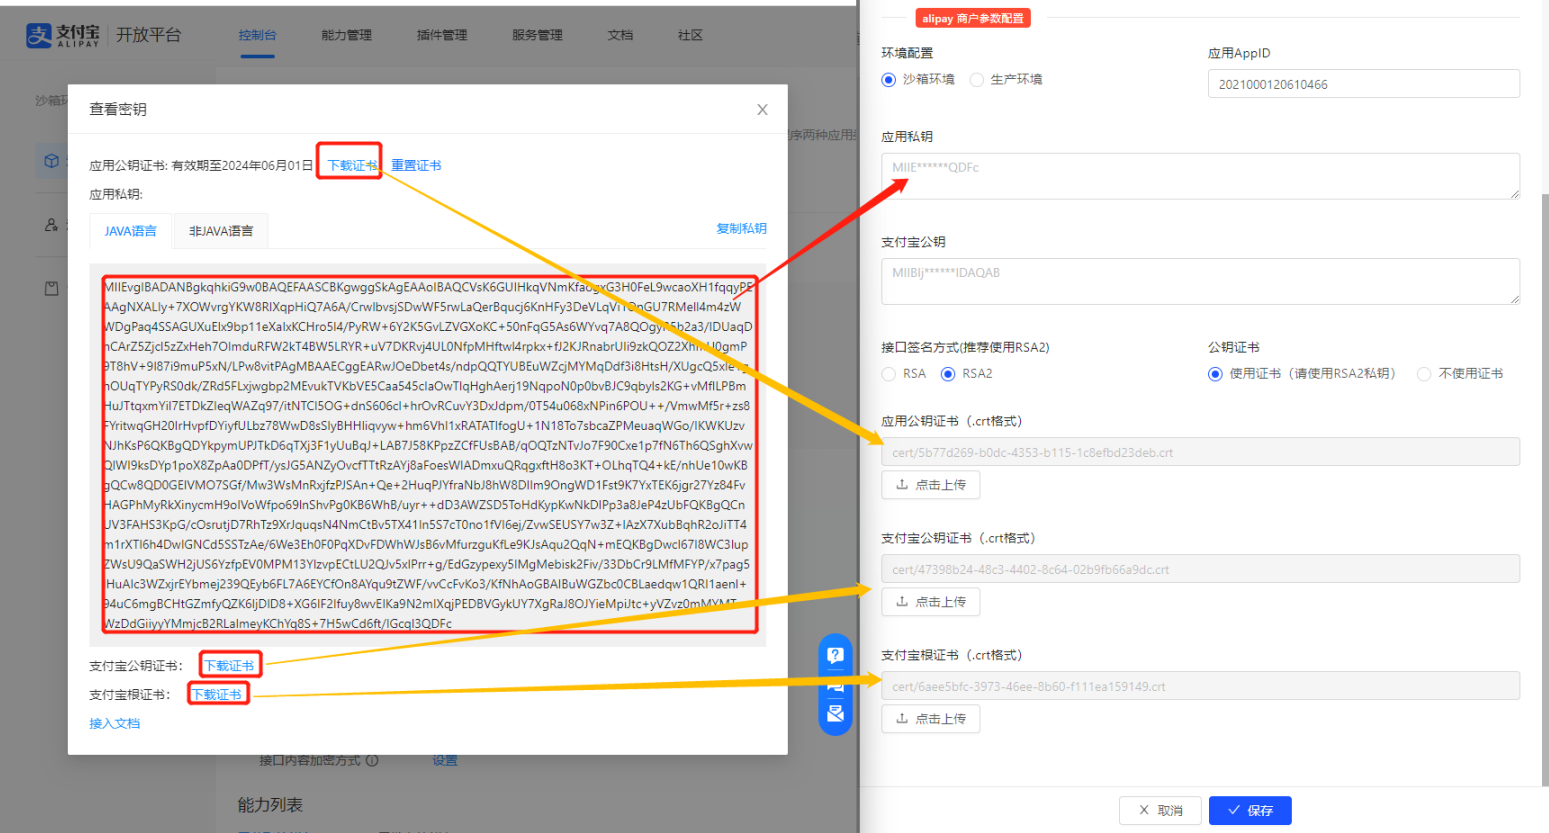This screenshot has height=833, width=1549.
Task: Click the right panel vertical scrollbar
Action: click(x=1545, y=490)
